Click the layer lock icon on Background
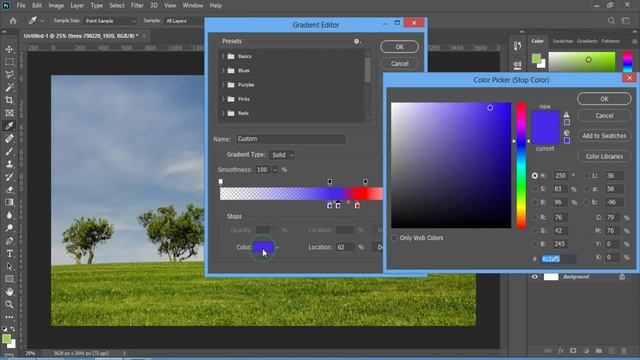 coord(622,277)
